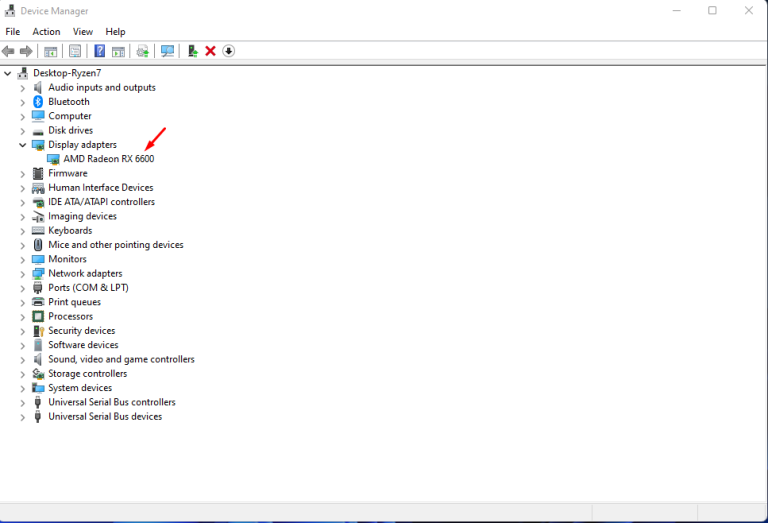Expand the IDE ATA/ATAPI controllers chevron
The width and height of the screenshot is (768, 523).
point(23,202)
